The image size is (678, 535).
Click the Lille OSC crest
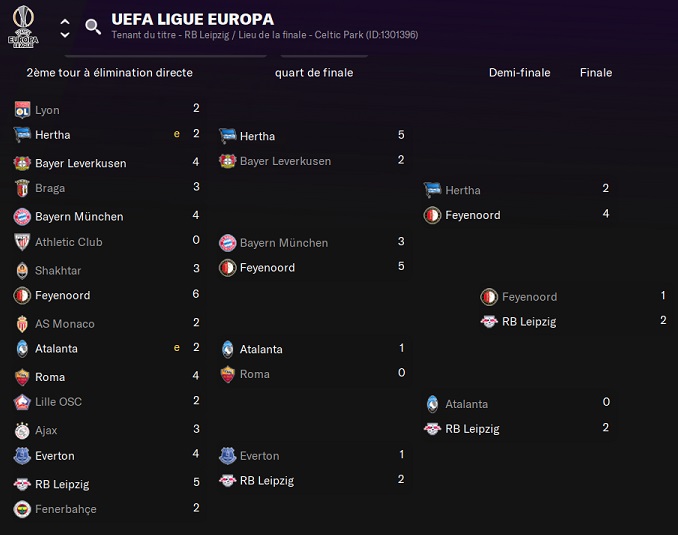22,402
